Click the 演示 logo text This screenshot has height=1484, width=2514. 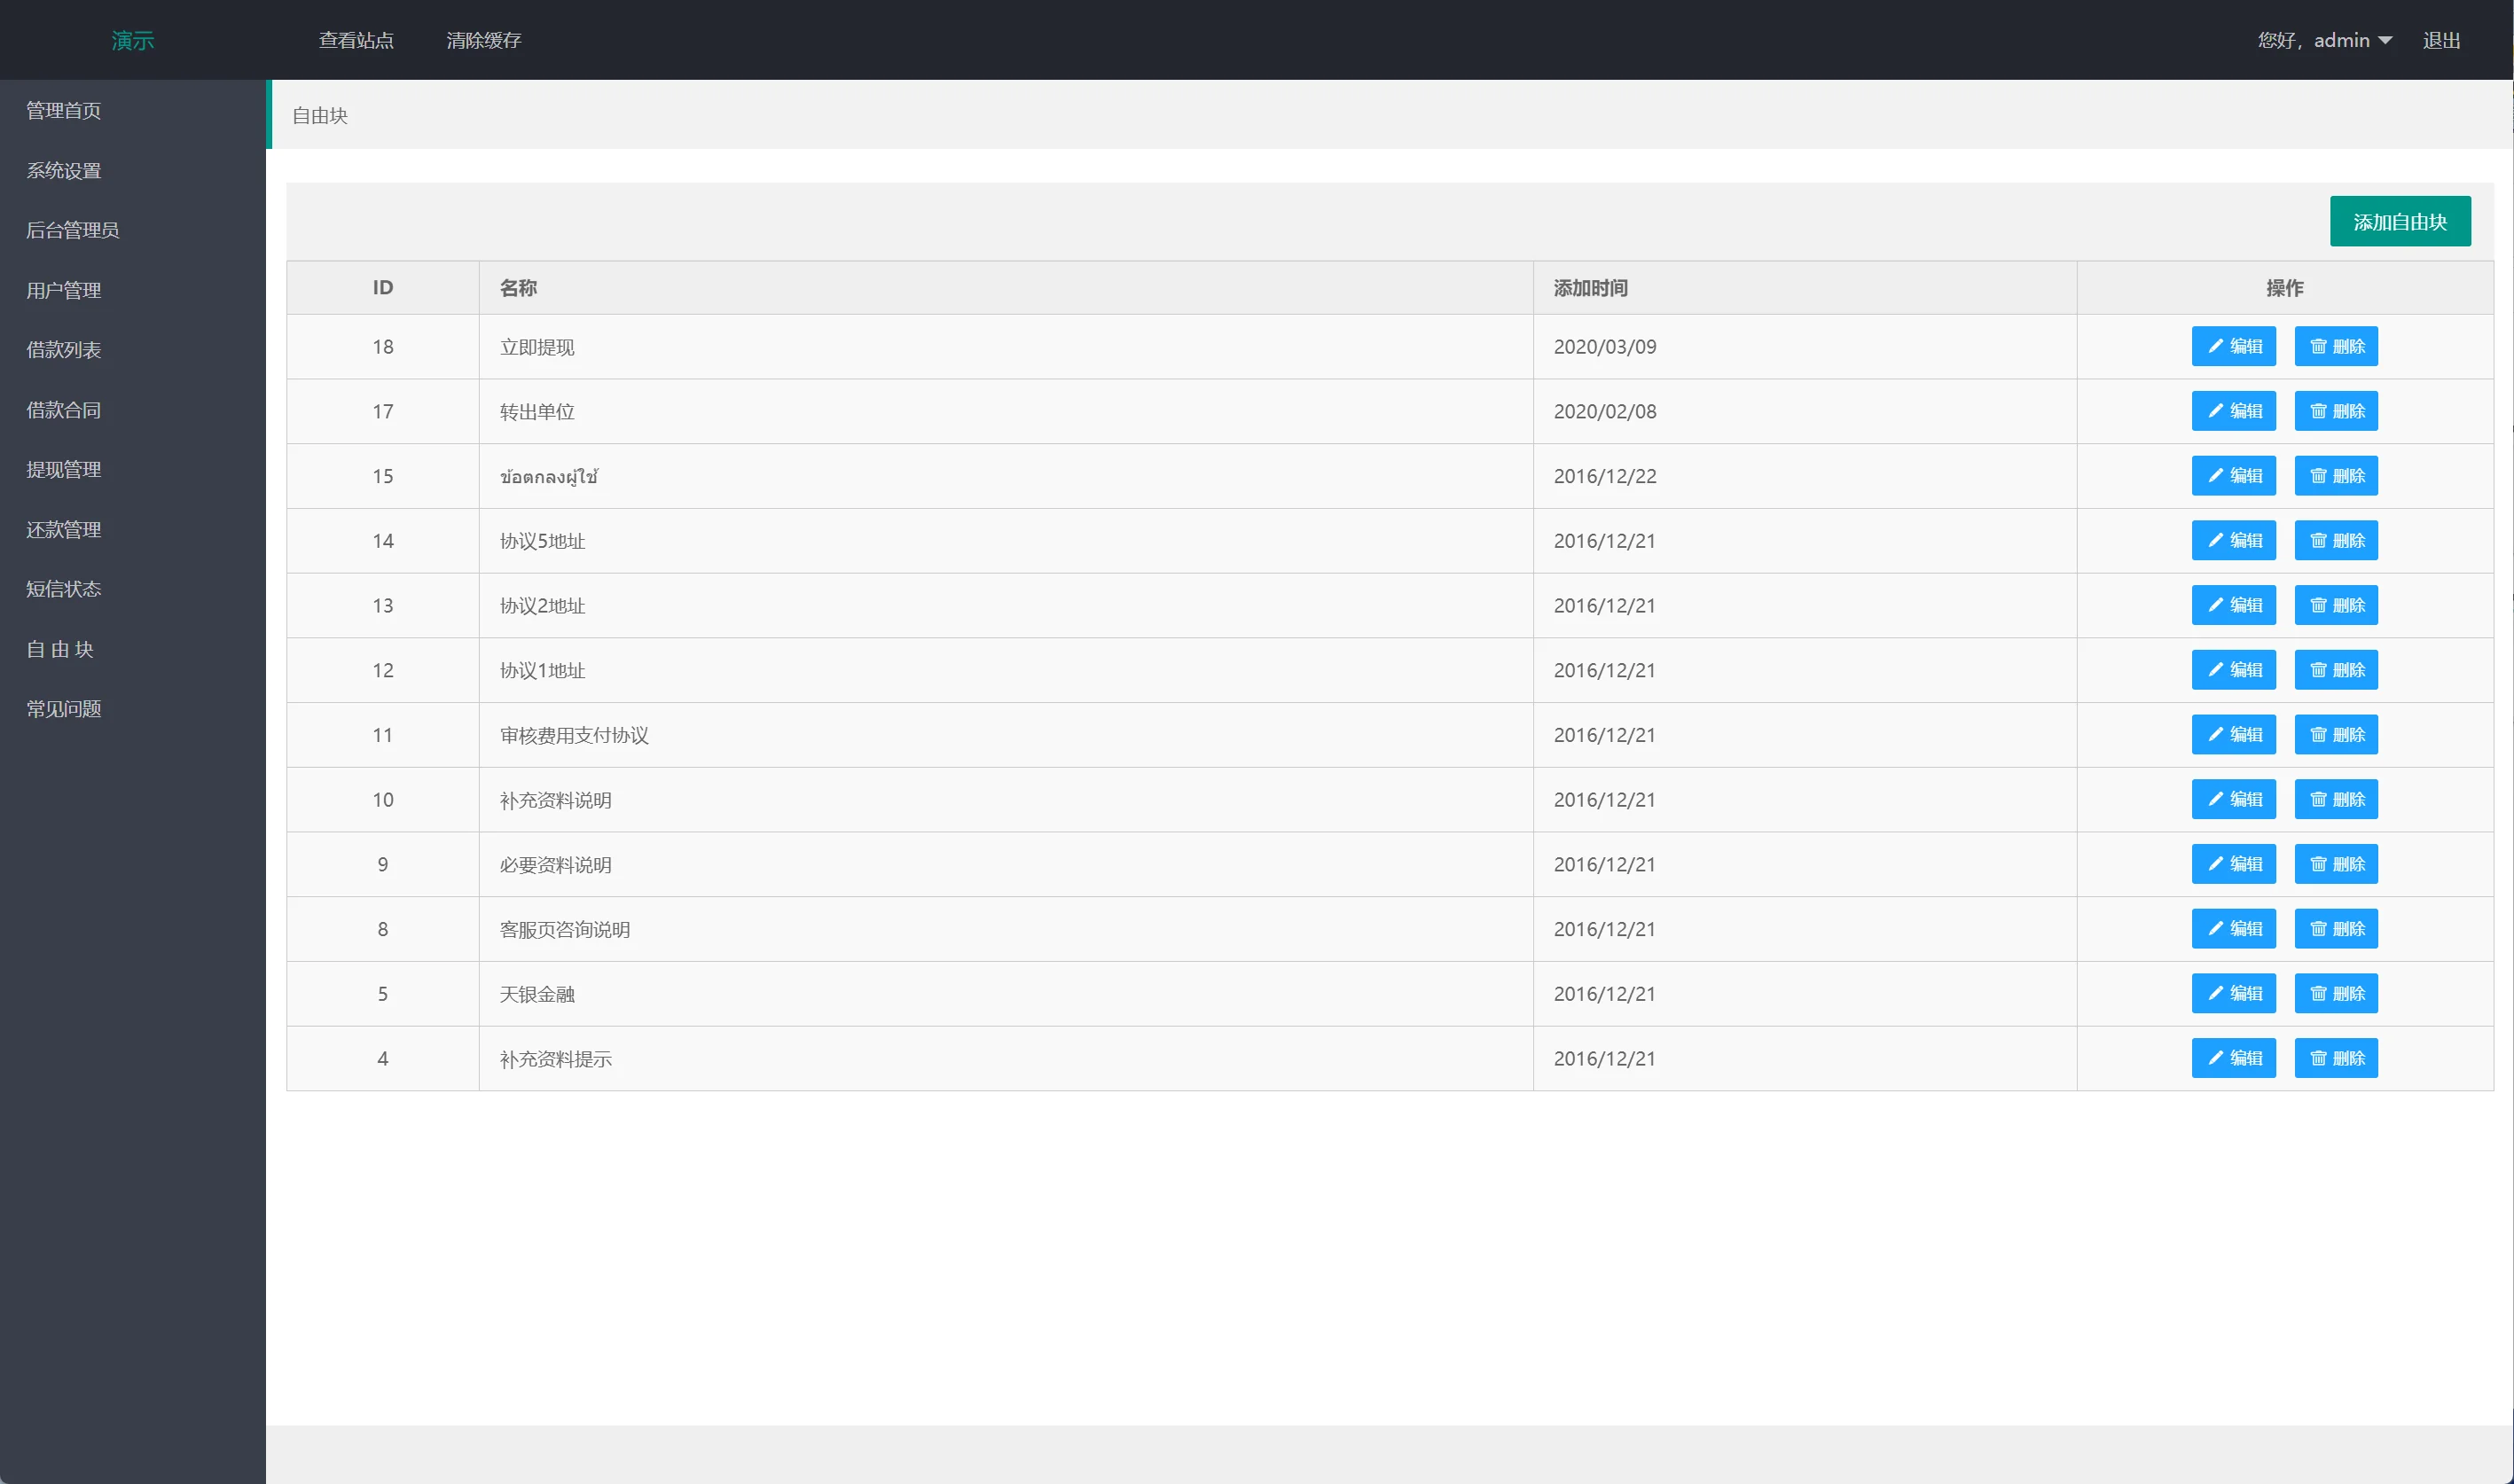(x=132, y=40)
